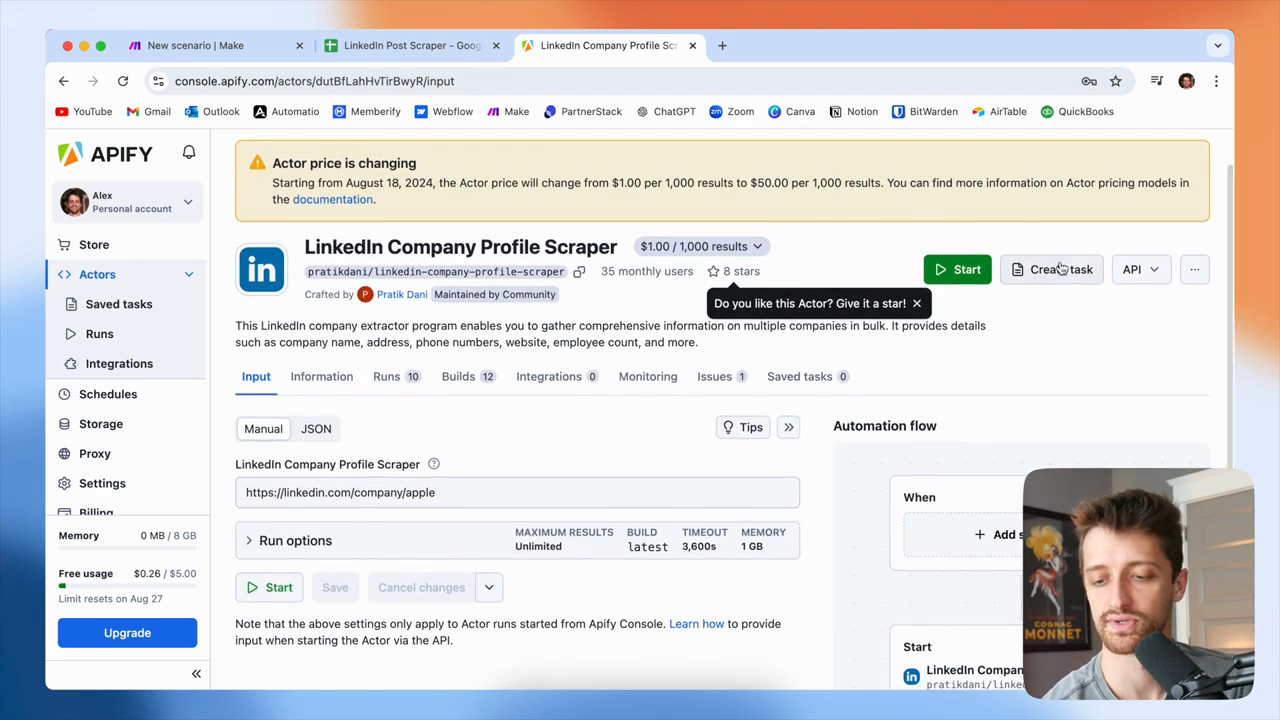Click the help icon beside scraper label
The image size is (1280, 720).
pyautogui.click(x=434, y=464)
